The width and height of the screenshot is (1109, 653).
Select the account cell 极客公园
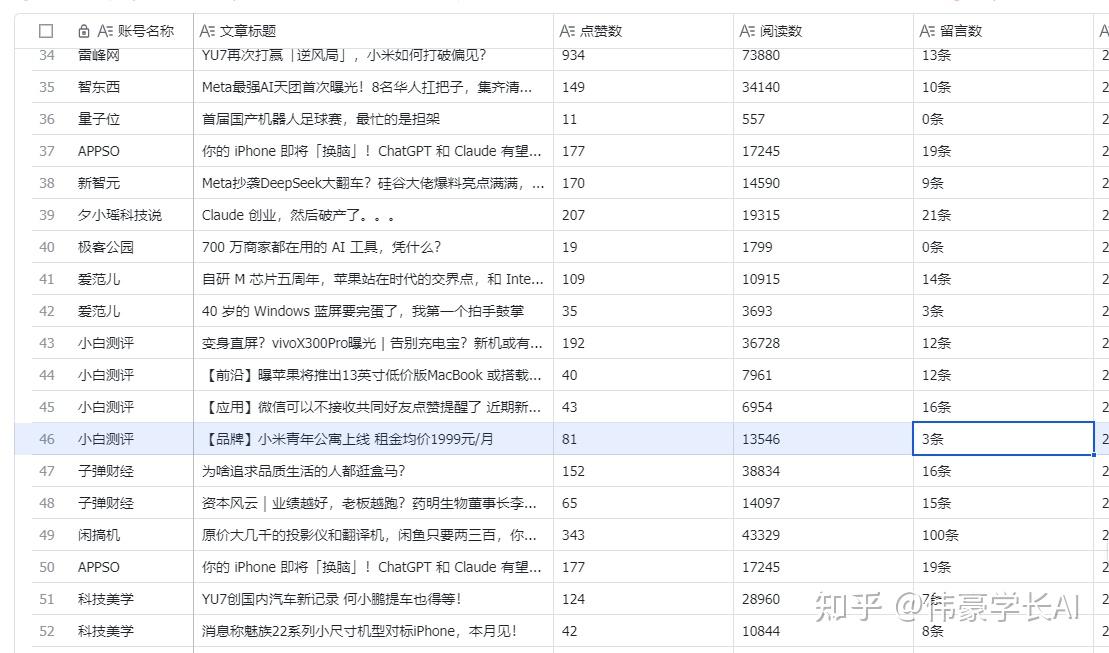point(105,247)
